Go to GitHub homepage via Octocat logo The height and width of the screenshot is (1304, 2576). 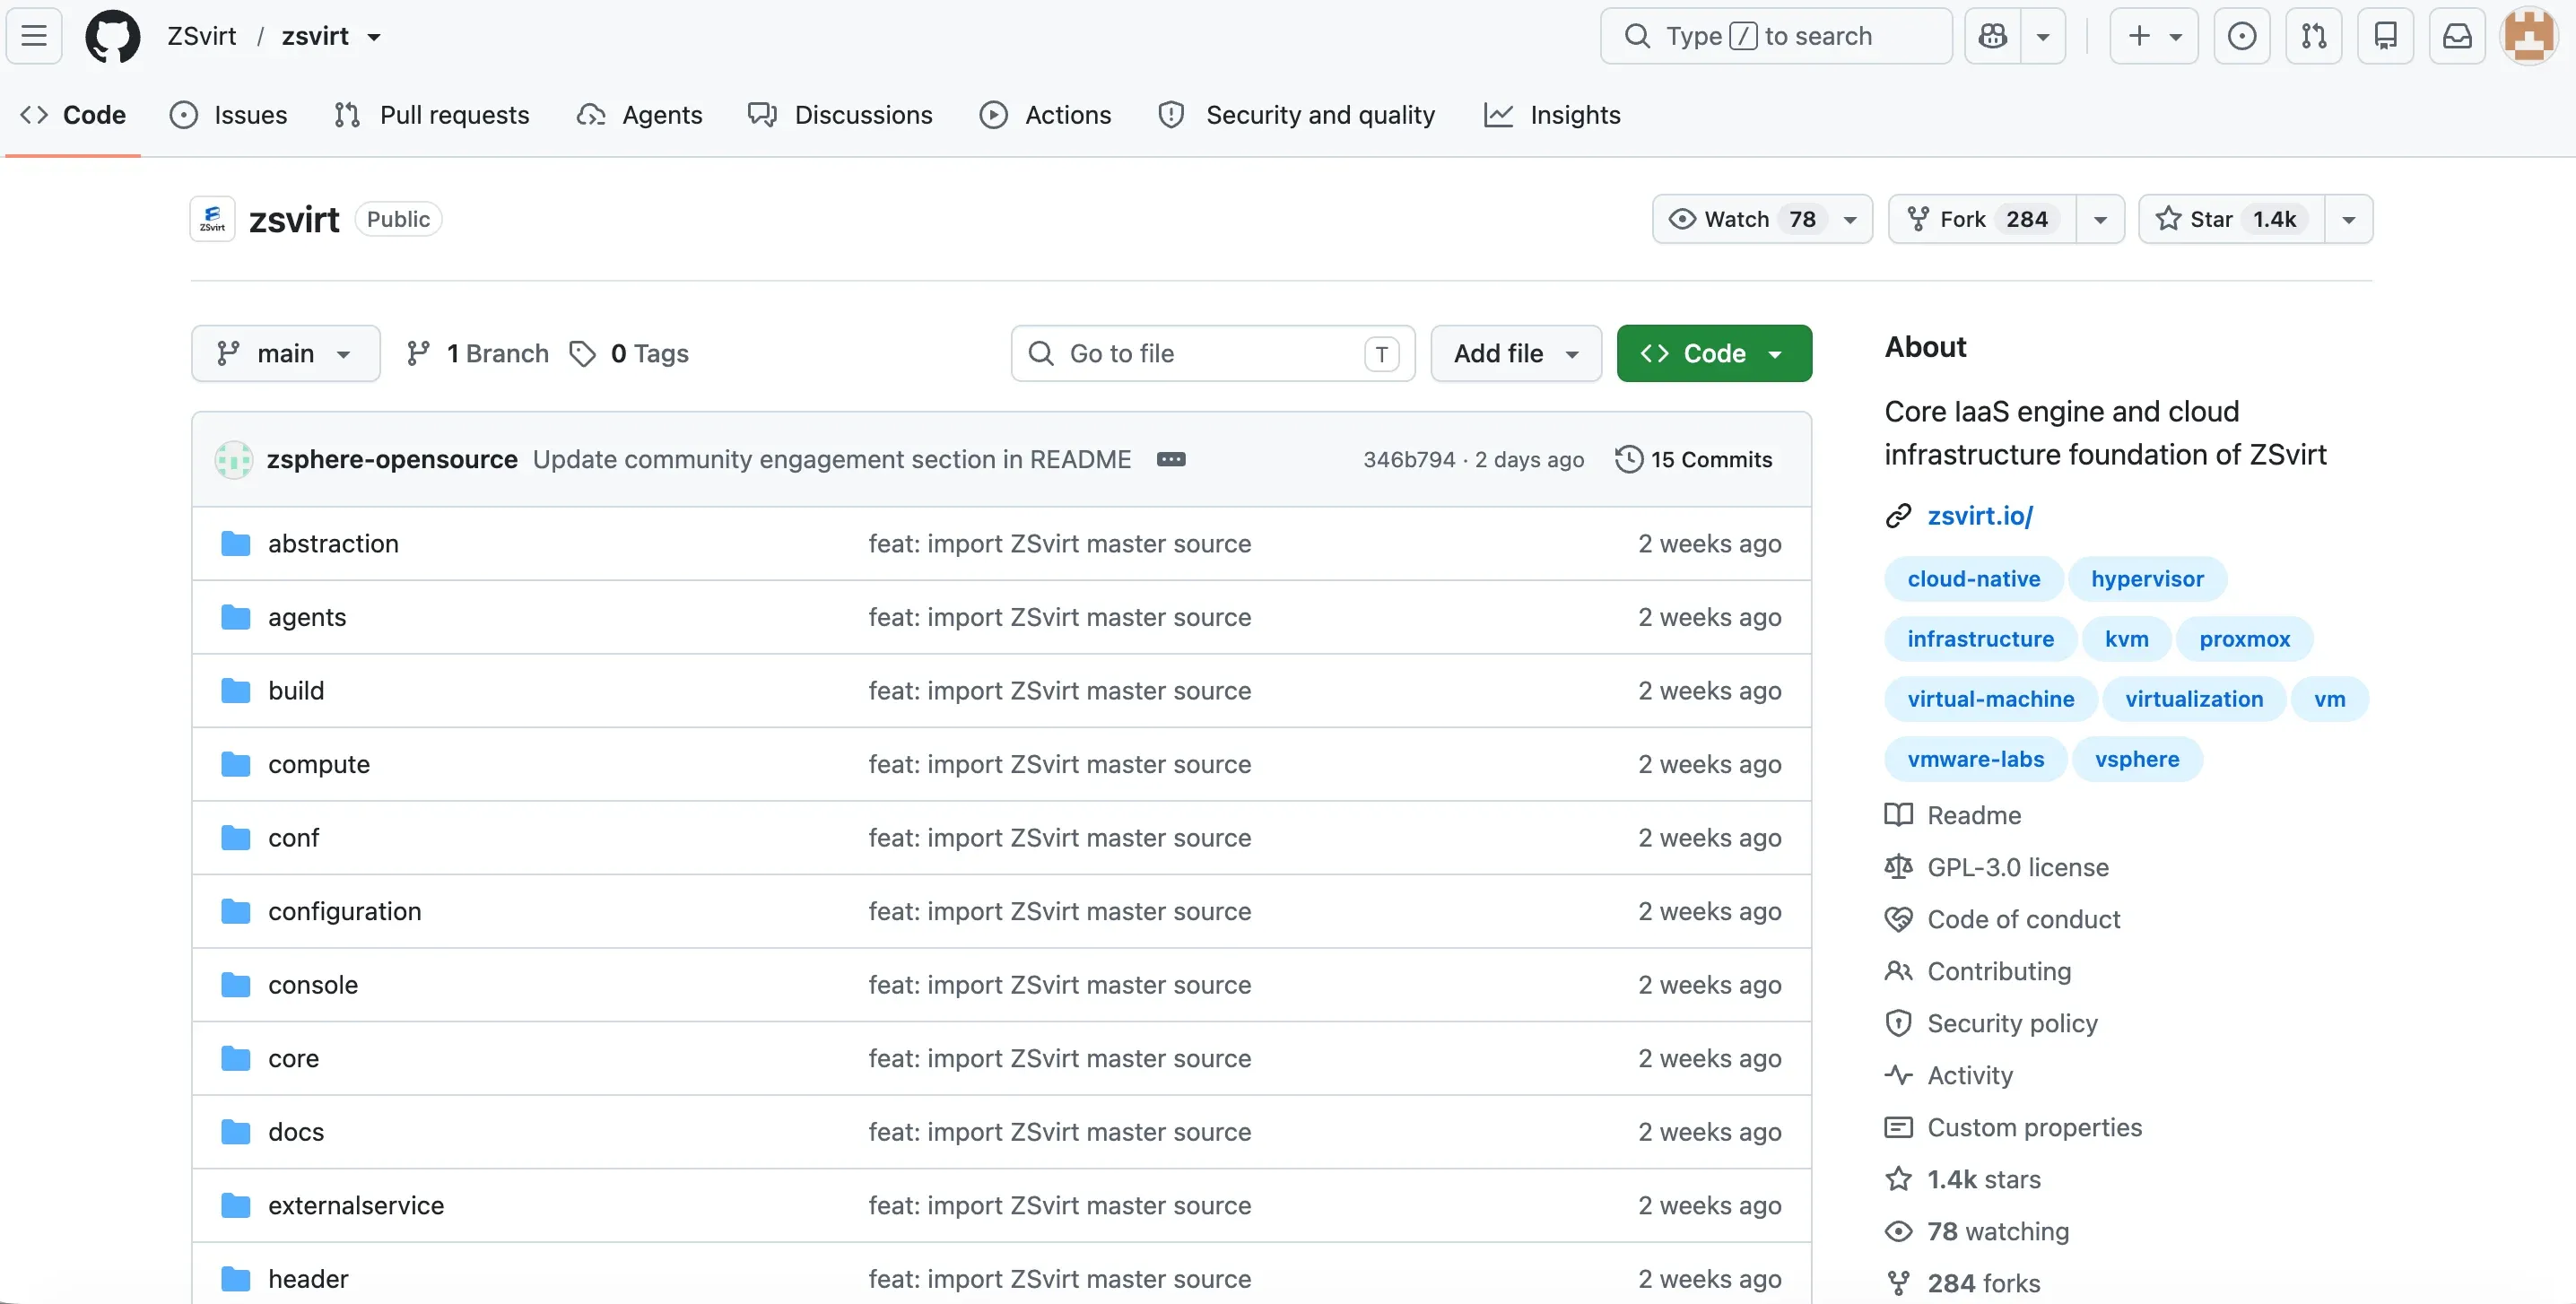(x=112, y=36)
